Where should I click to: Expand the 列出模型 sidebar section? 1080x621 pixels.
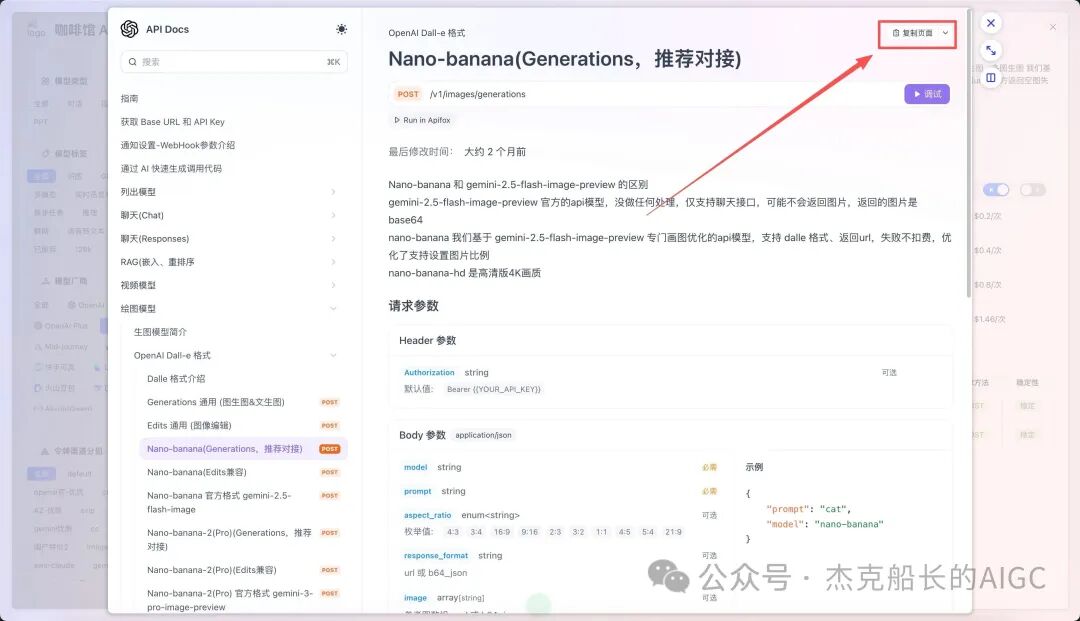click(x=333, y=192)
